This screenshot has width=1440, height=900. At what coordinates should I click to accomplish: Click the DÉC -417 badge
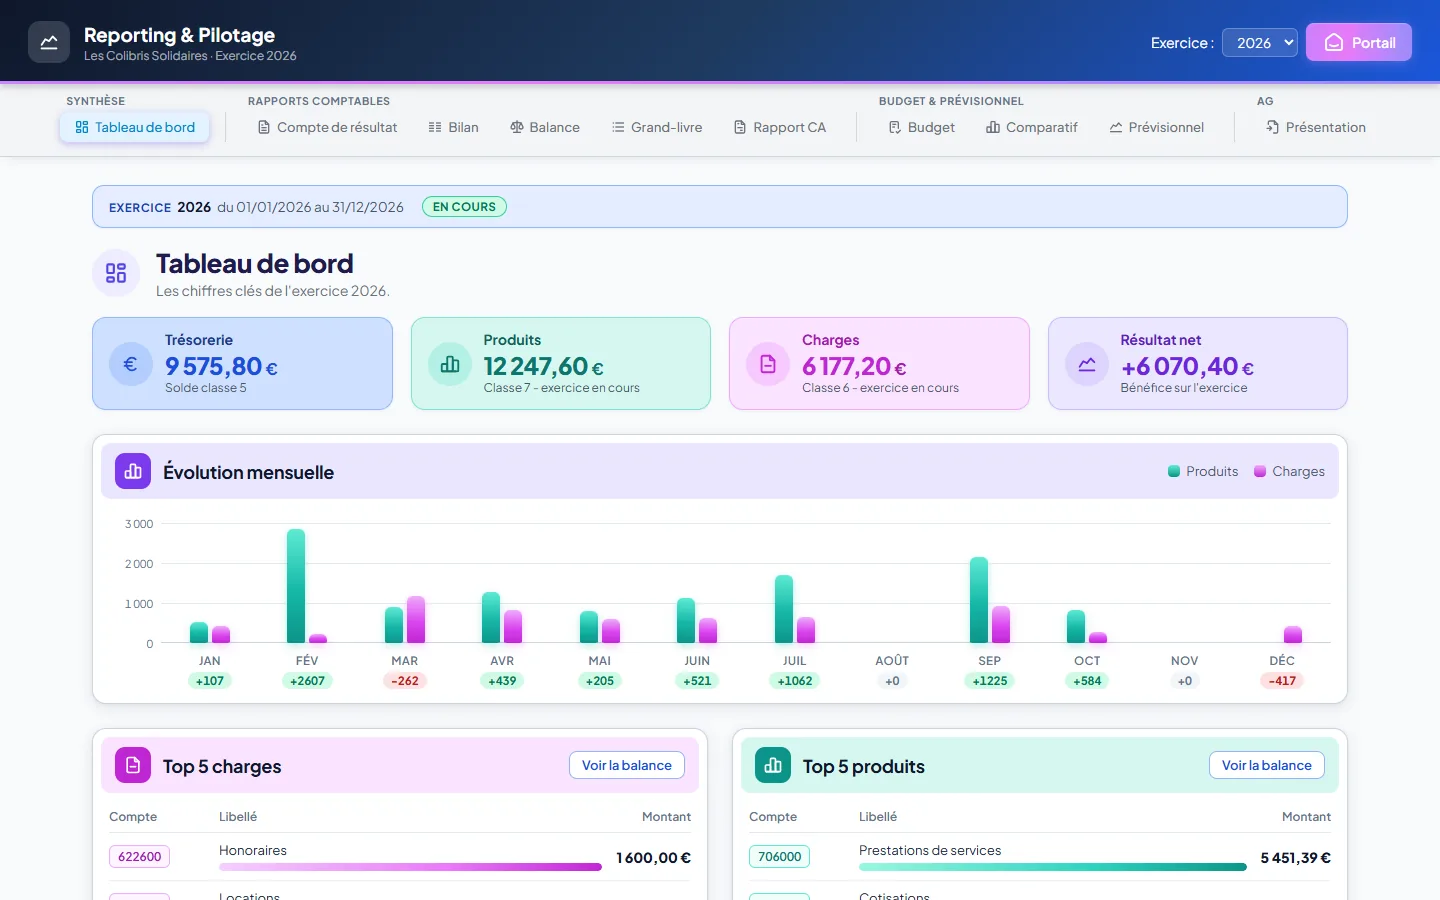[1282, 681]
